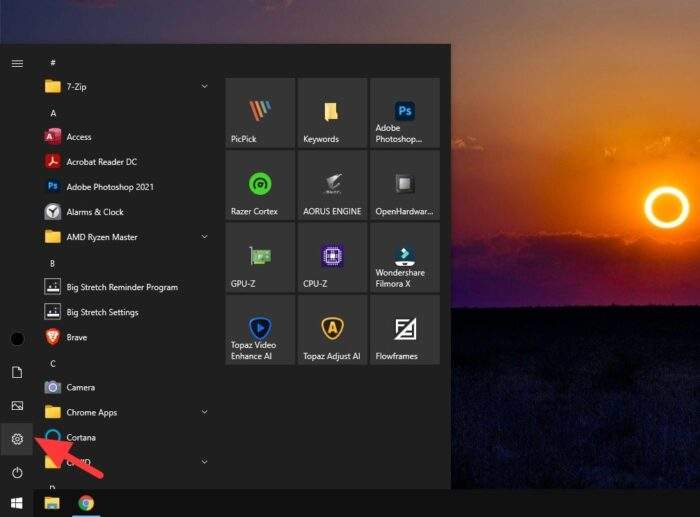Launch Adobe Photoshop from pinned tiles
The image size is (700, 517).
click(x=405, y=113)
